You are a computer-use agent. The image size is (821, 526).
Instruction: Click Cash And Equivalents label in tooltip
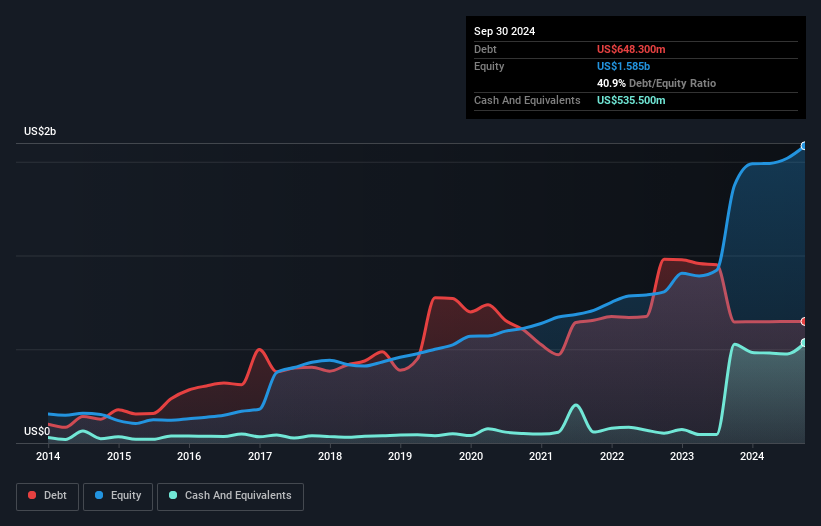point(527,100)
